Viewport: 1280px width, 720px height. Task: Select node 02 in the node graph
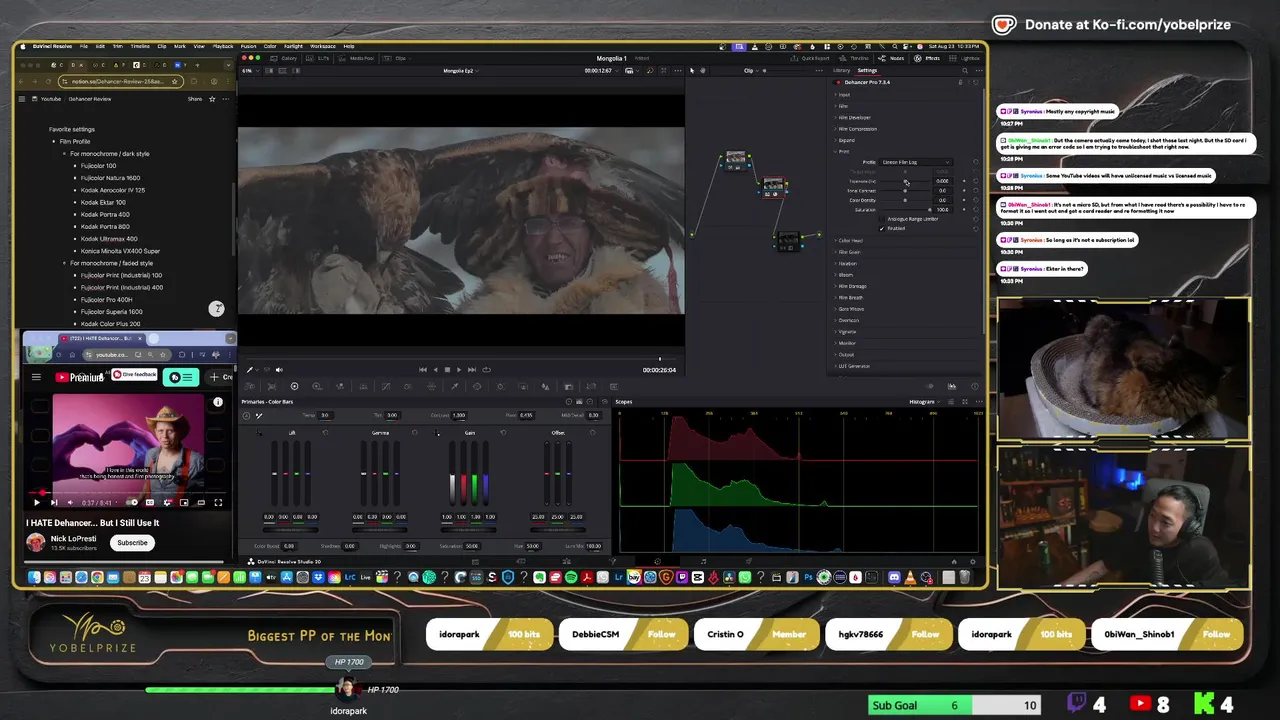tap(773, 186)
